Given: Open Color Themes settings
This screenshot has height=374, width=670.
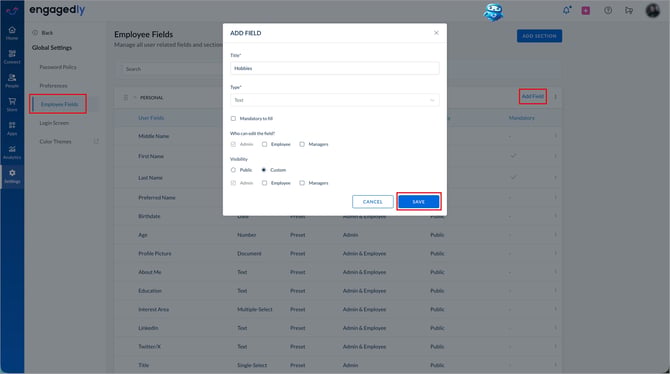Looking at the screenshot, I should tap(56, 141).
